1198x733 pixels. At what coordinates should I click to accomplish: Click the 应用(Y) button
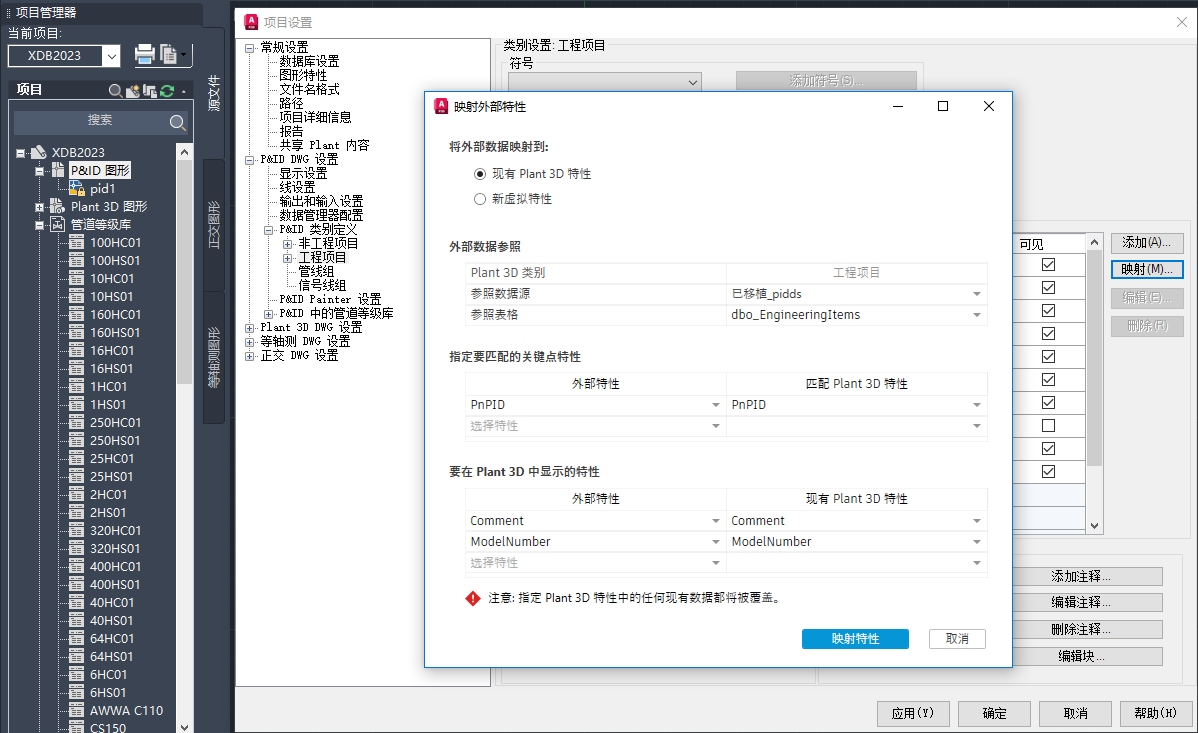pyautogui.click(x=913, y=713)
